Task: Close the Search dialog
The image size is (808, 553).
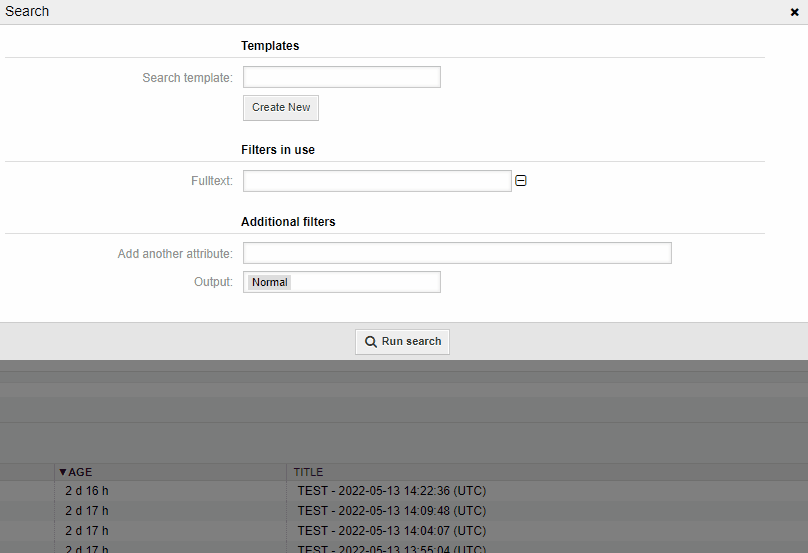Action: (794, 12)
